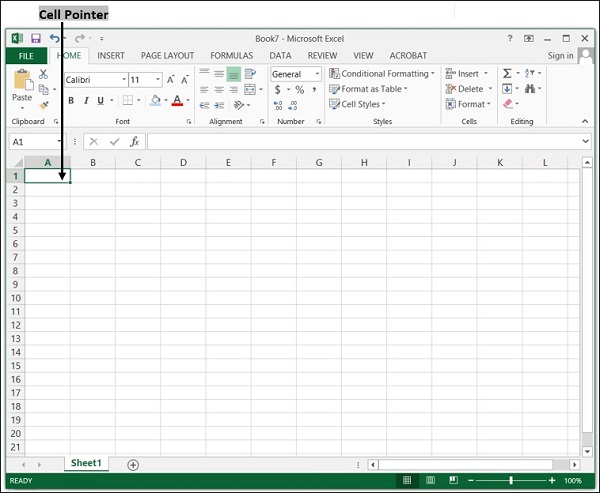Toggle middle vertical alignment

click(219, 73)
